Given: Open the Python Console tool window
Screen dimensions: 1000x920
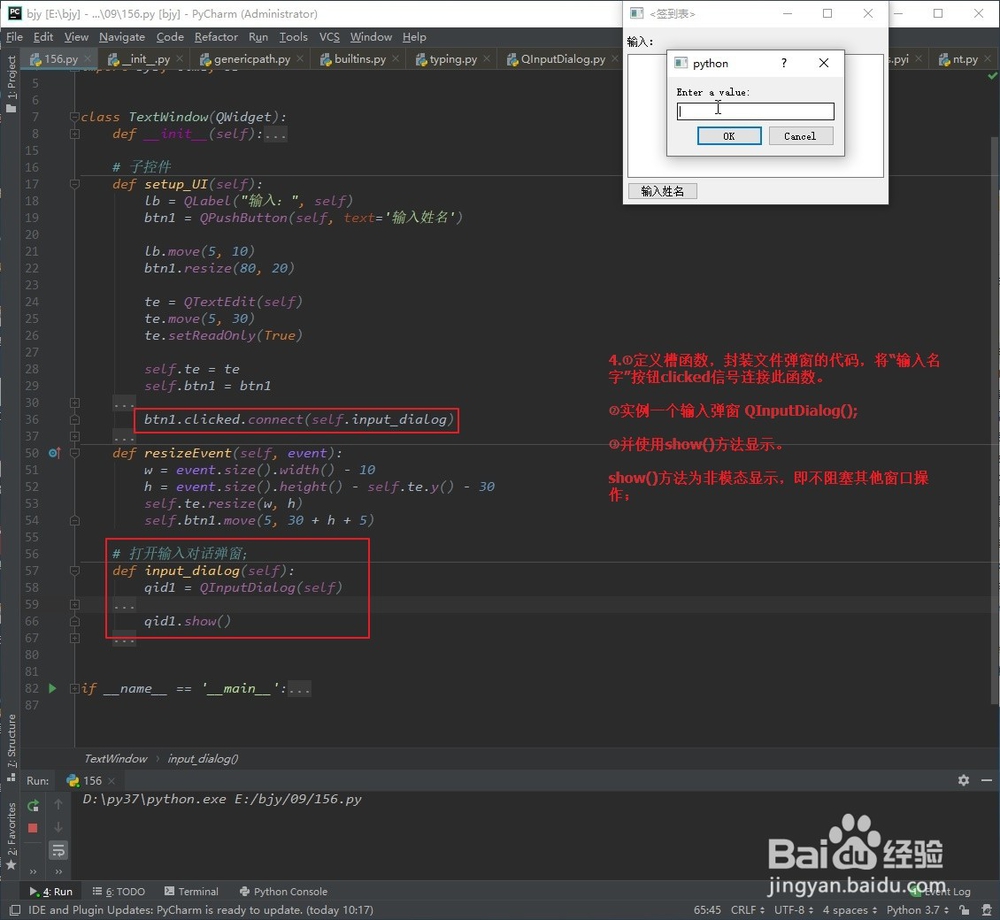Looking at the screenshot, I should coord(283,891).
